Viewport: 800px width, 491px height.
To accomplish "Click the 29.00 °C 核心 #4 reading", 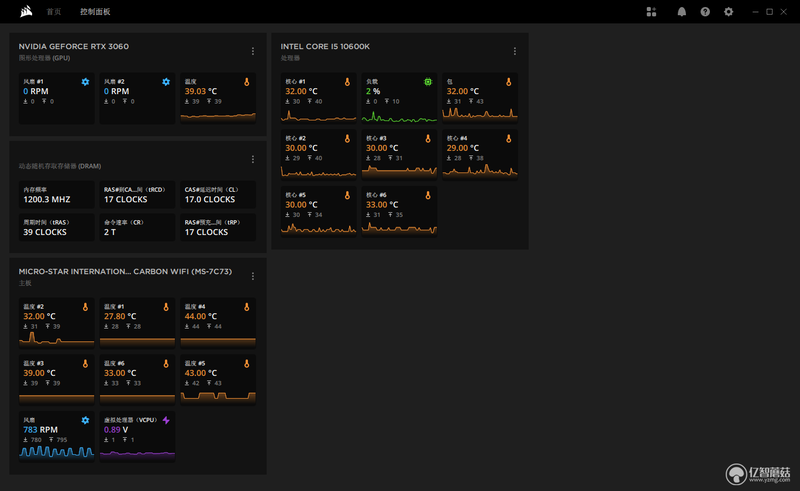I will (x=463, y=148).
